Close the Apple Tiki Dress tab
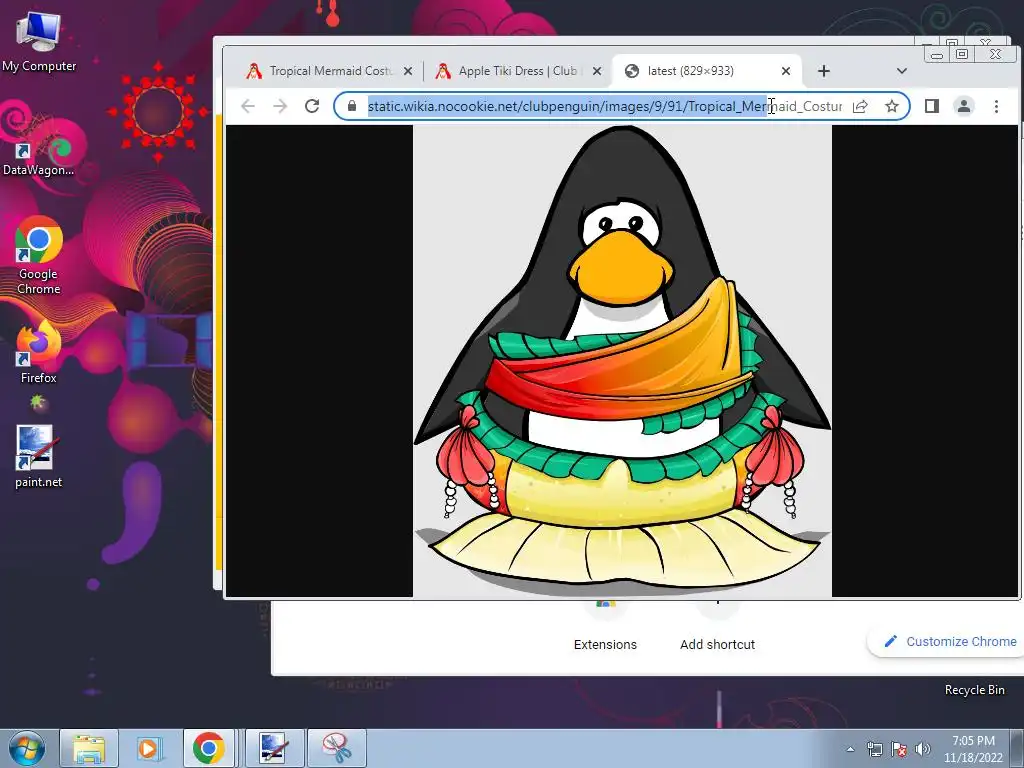This screenshot has height=768, width=1024. (x=596, y=71)
